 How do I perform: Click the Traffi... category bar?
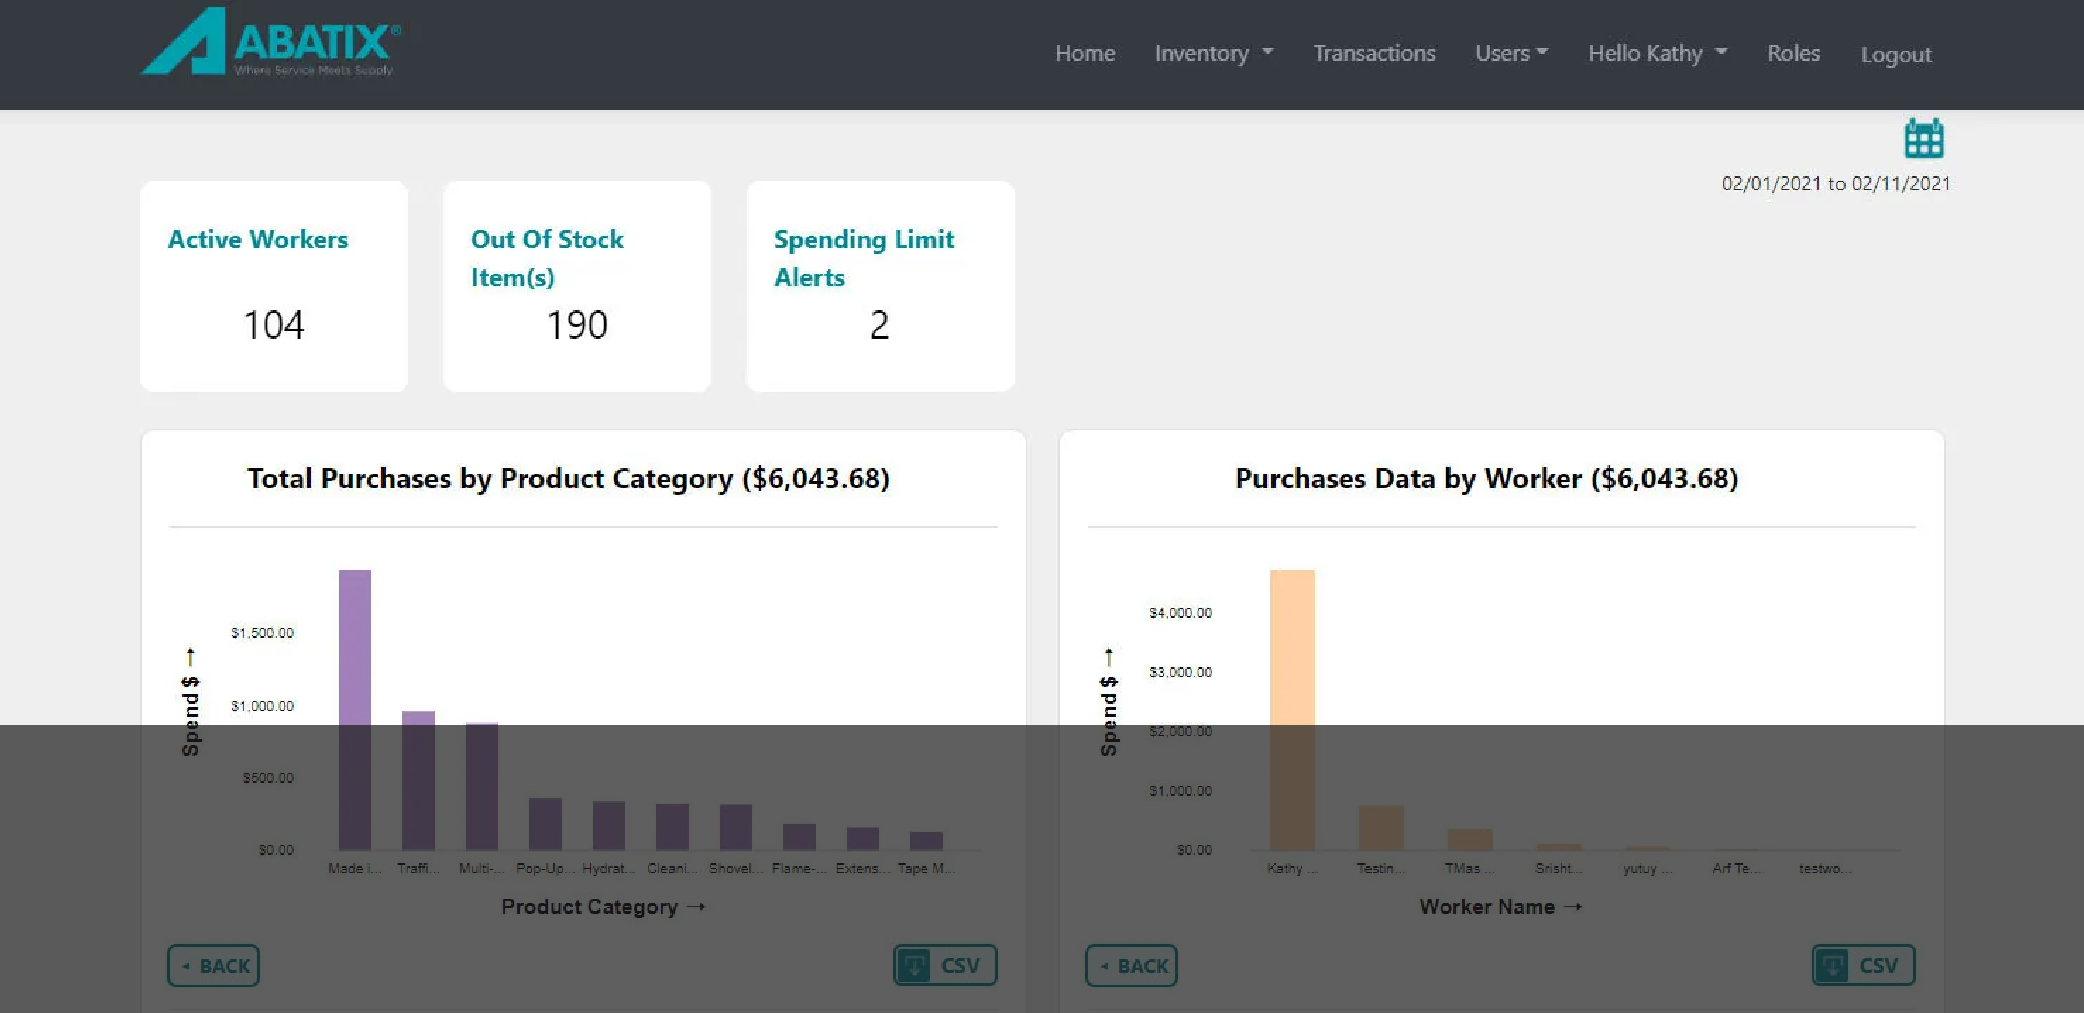tap(418, 780)
